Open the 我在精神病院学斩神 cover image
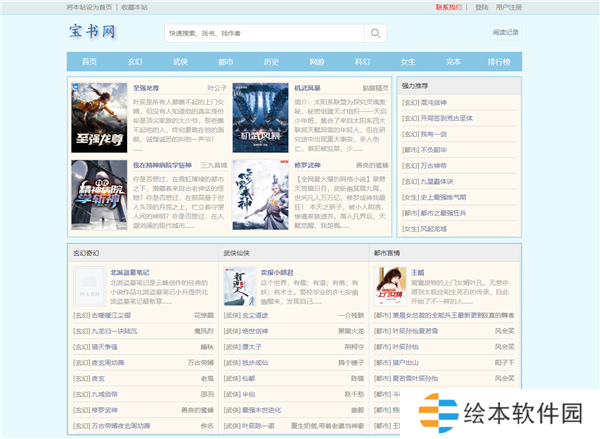Image resolution: width=600 pixels, height=439 pixels. [99, 196]
